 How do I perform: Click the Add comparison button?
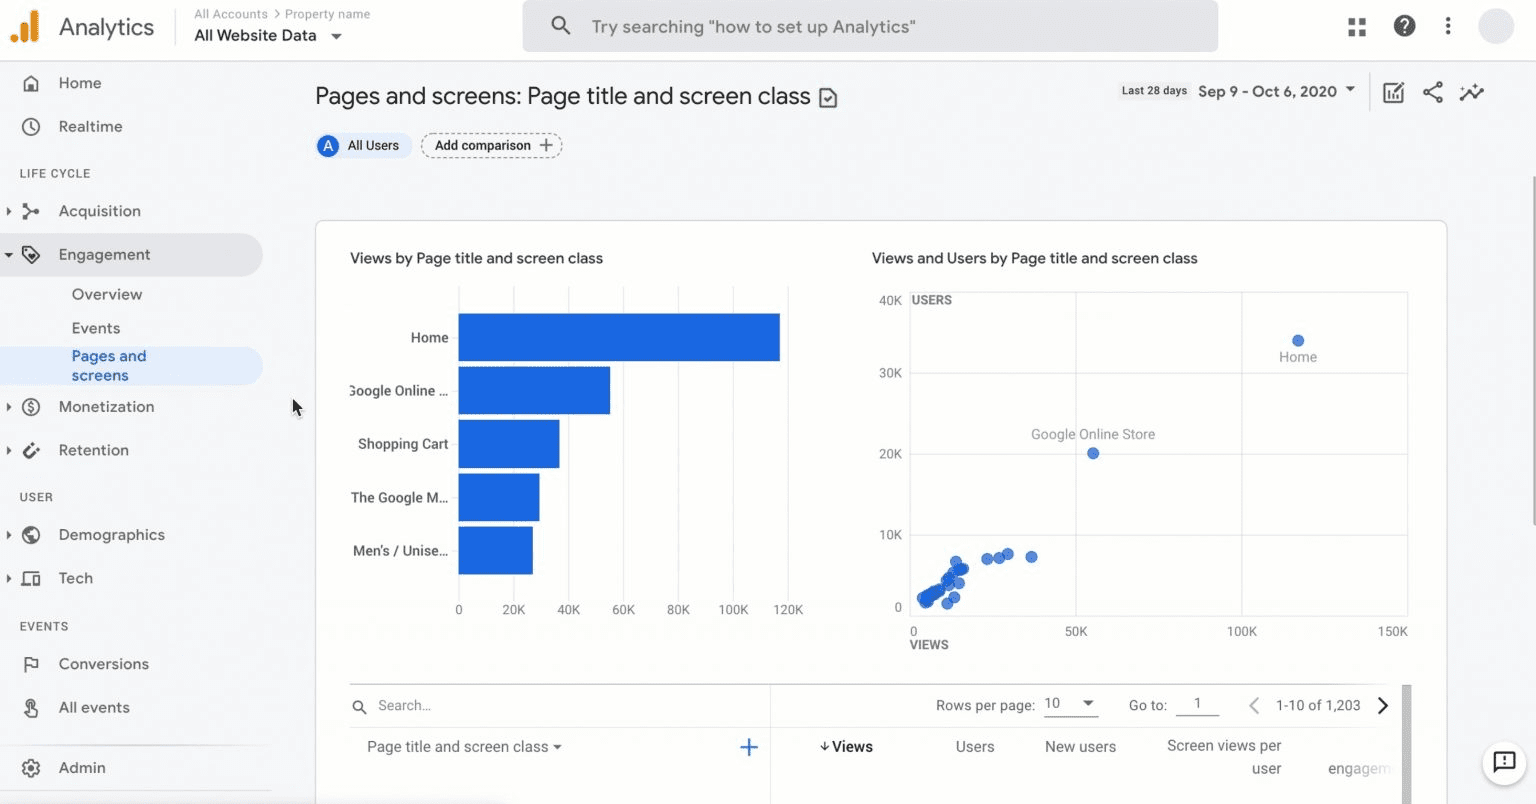click(491, 146)
